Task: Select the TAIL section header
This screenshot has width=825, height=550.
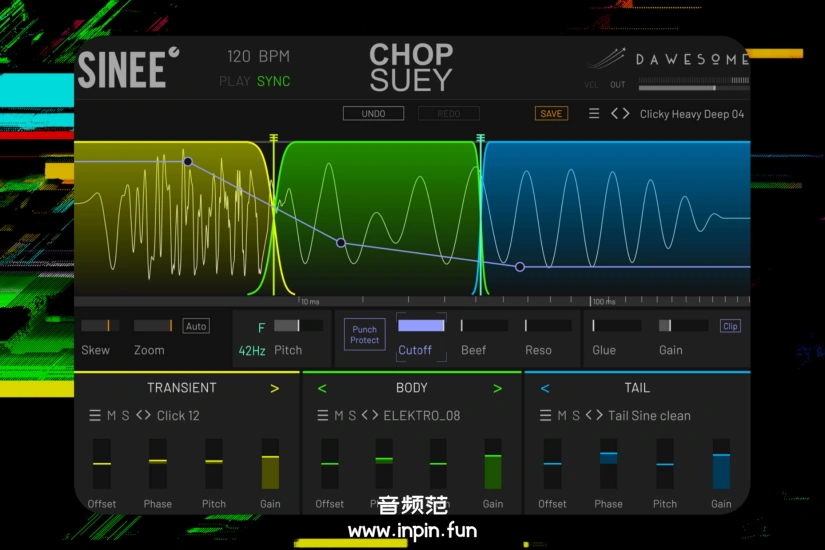Action: [637, 388]
